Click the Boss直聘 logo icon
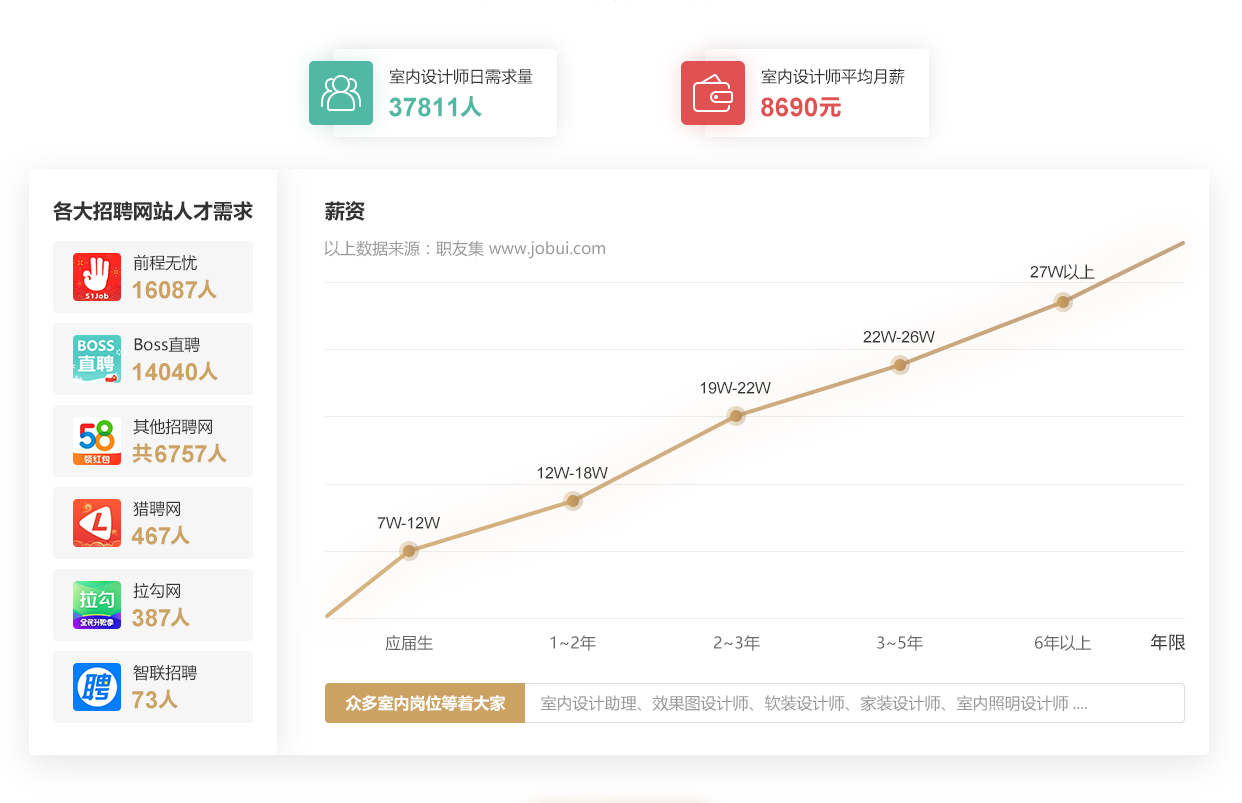The height and width of the screenshot is (803, 1242). 97,359
